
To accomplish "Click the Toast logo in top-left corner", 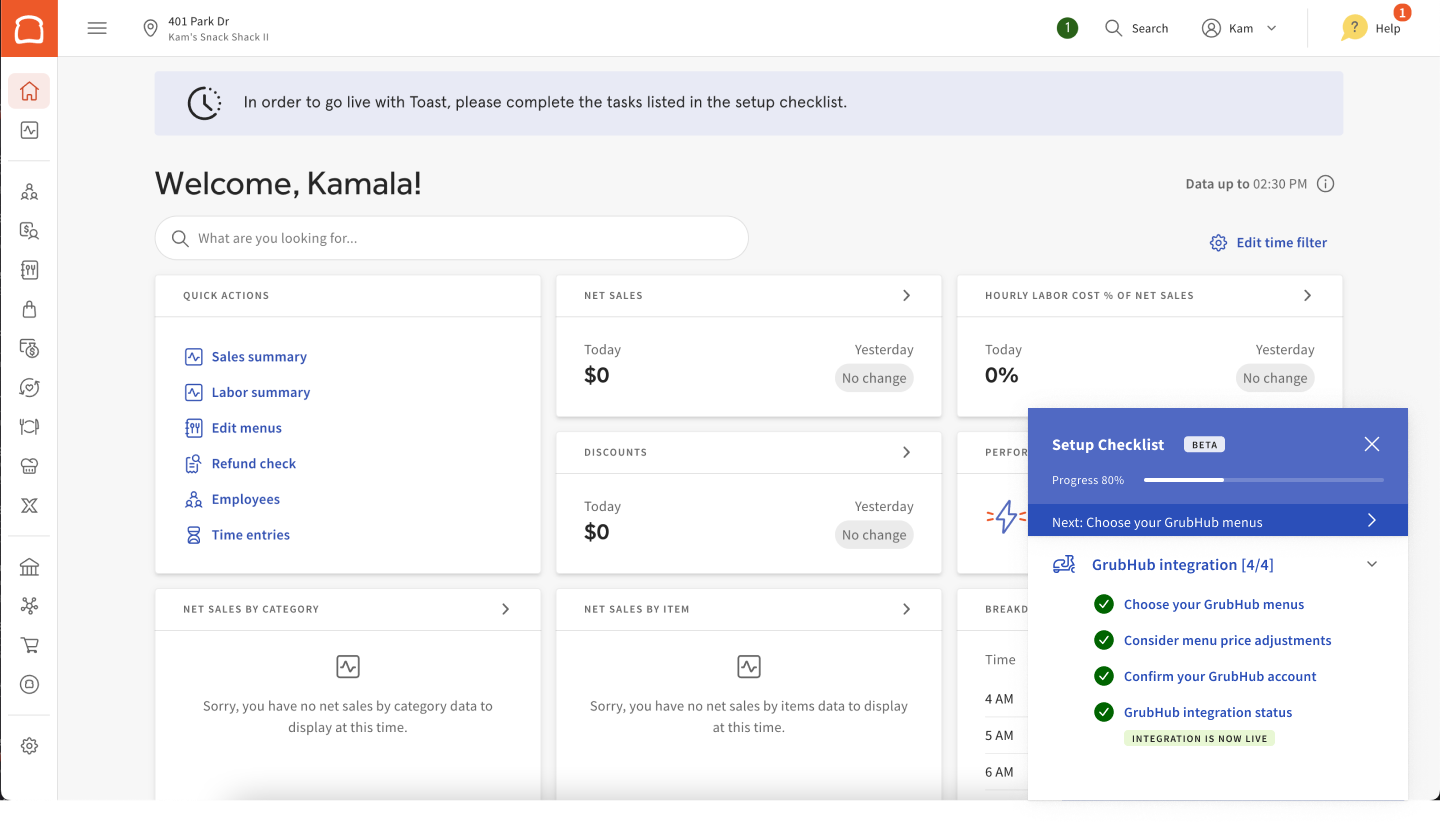I will coord(29,29).
